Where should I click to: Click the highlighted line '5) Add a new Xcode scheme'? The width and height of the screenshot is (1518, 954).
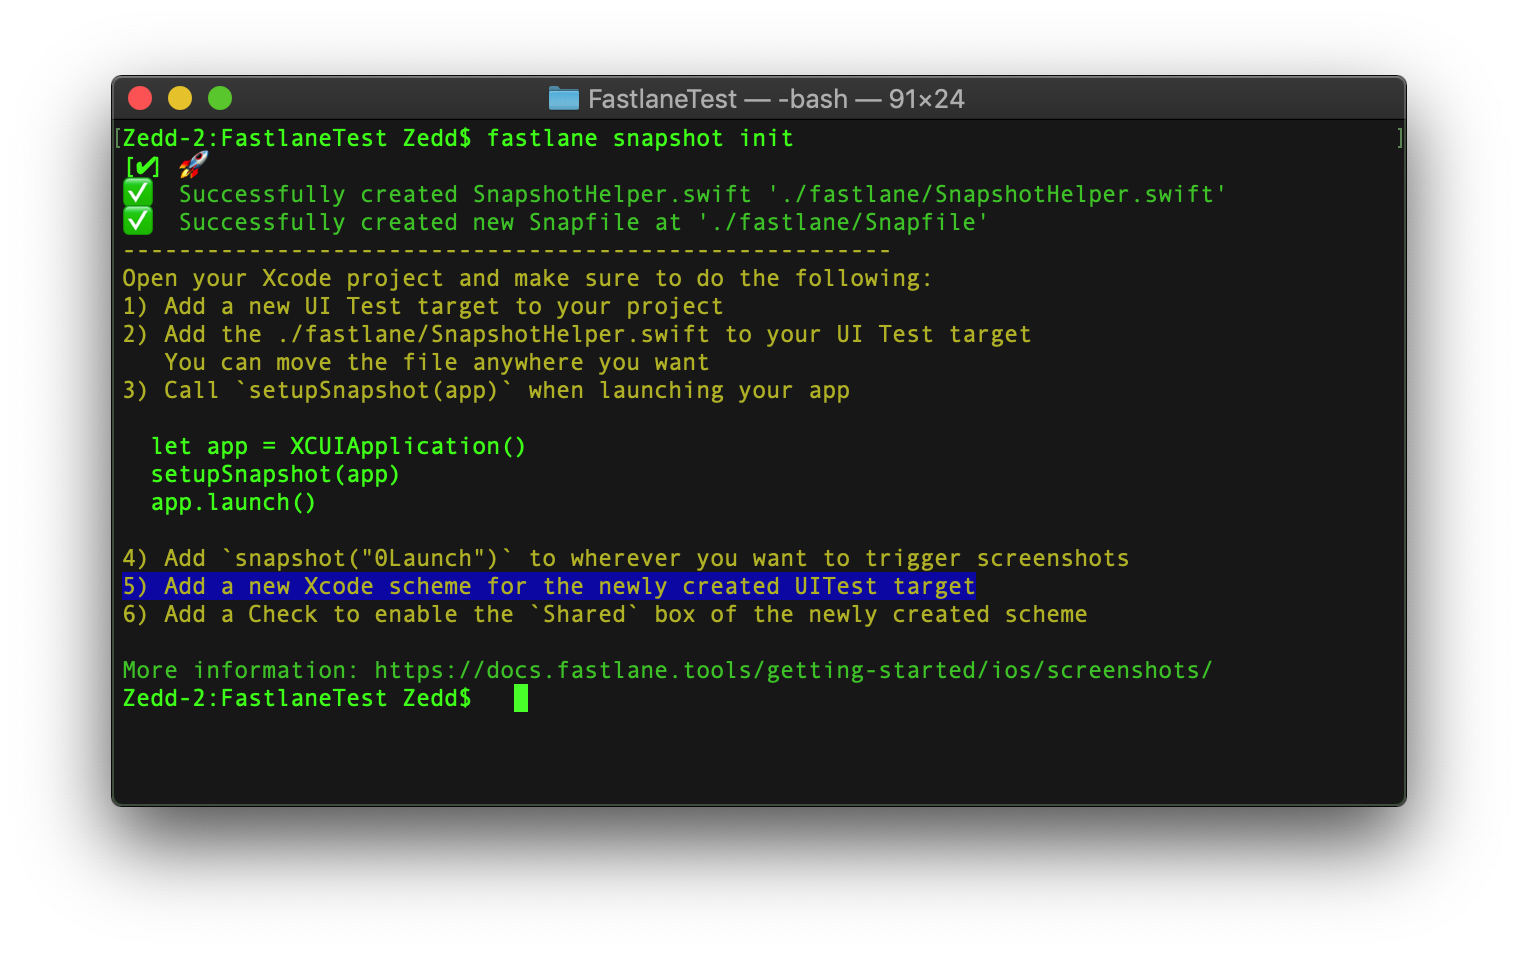click(549, 586)
